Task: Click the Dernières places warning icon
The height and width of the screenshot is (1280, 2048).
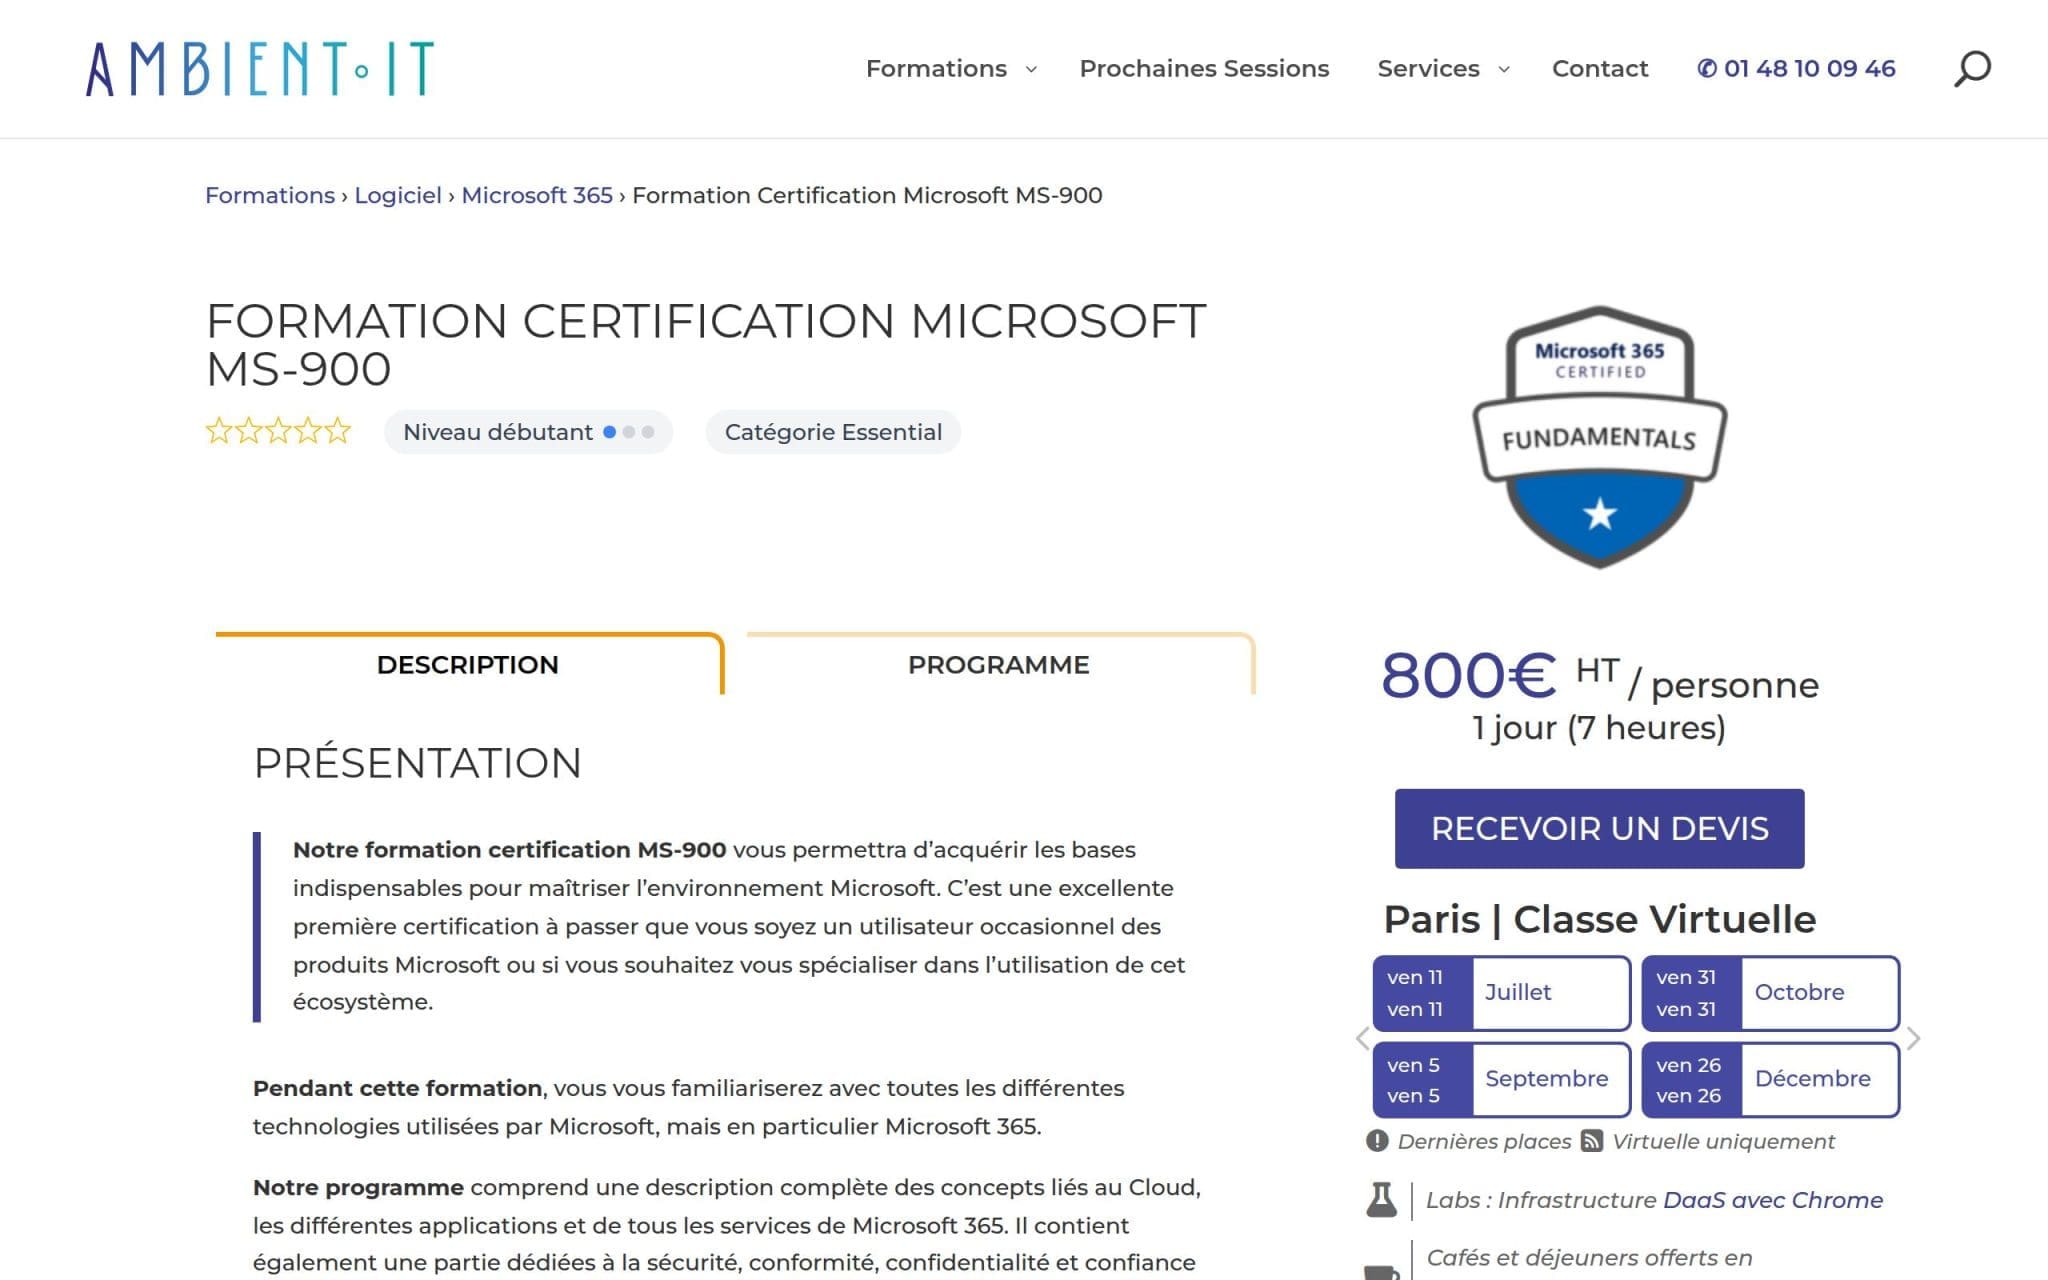Action: coord(1377,1141)
